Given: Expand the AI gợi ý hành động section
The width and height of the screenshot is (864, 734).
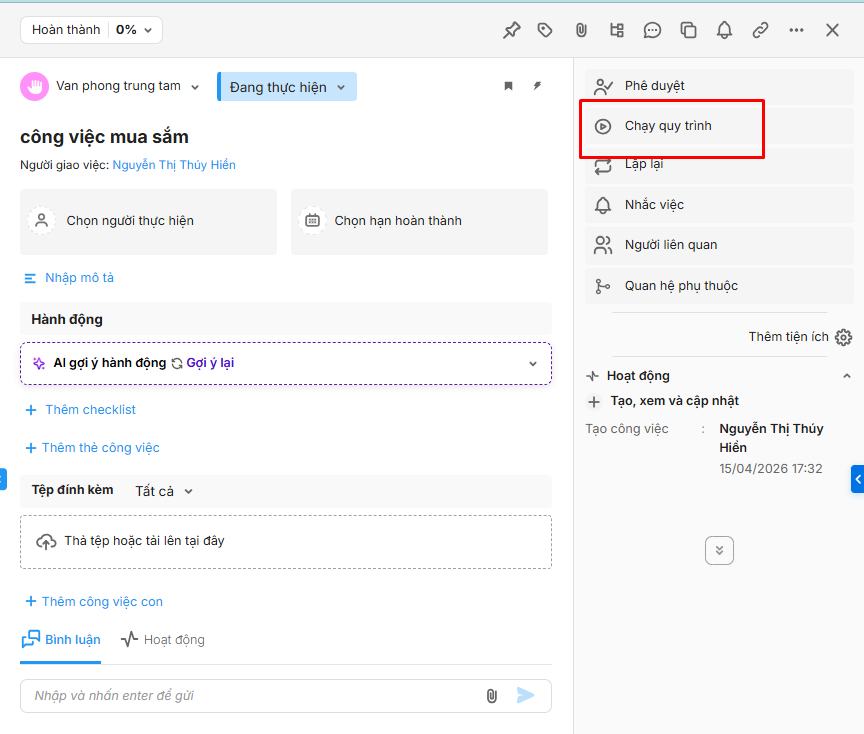Looking at the screenshot, I should point(532,364).
